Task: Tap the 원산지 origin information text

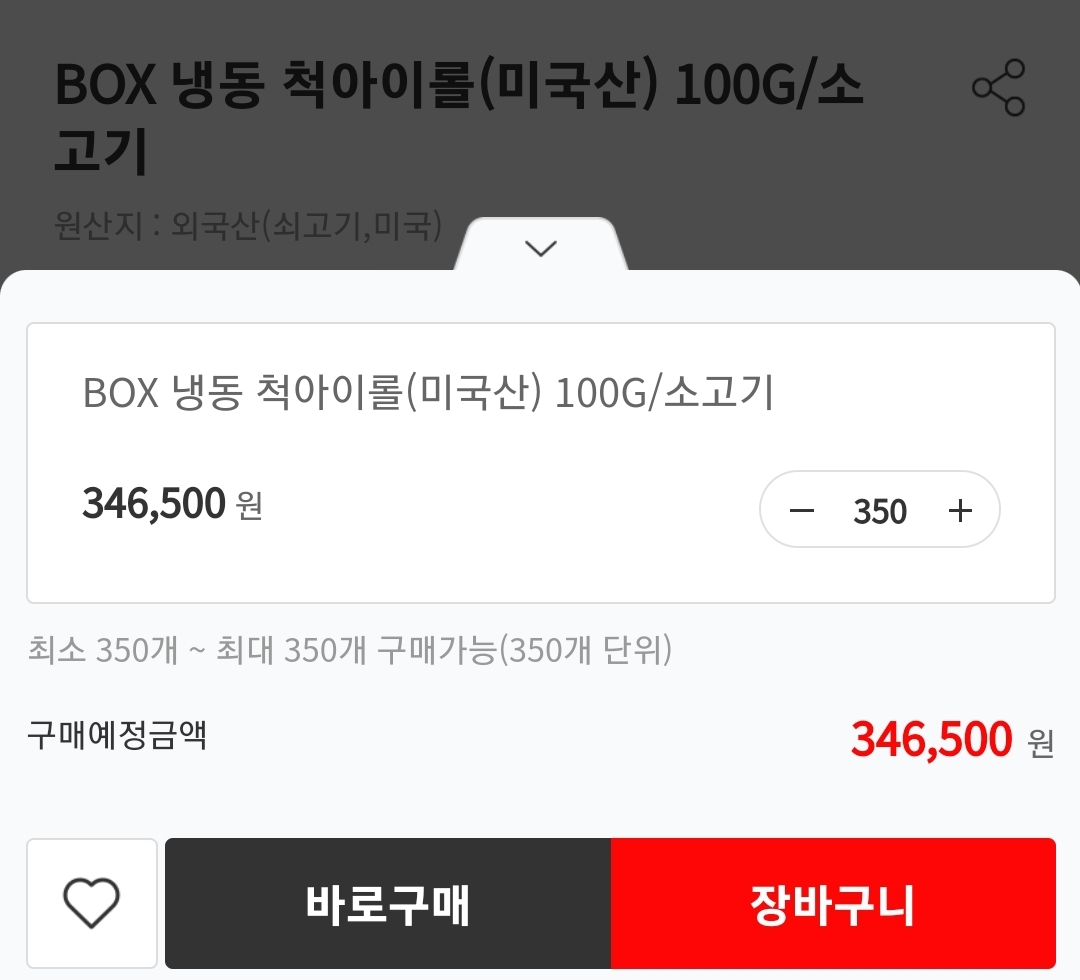Action: pyautogui.click(x=248, y=225)
